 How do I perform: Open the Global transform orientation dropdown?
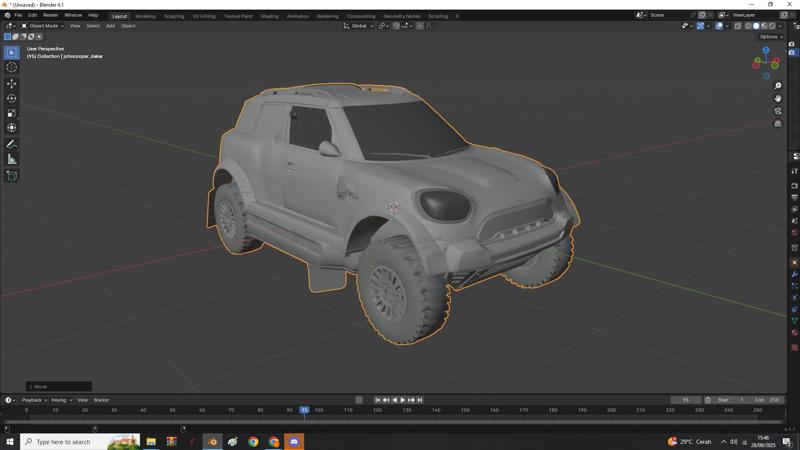click(x=358, y=26)
